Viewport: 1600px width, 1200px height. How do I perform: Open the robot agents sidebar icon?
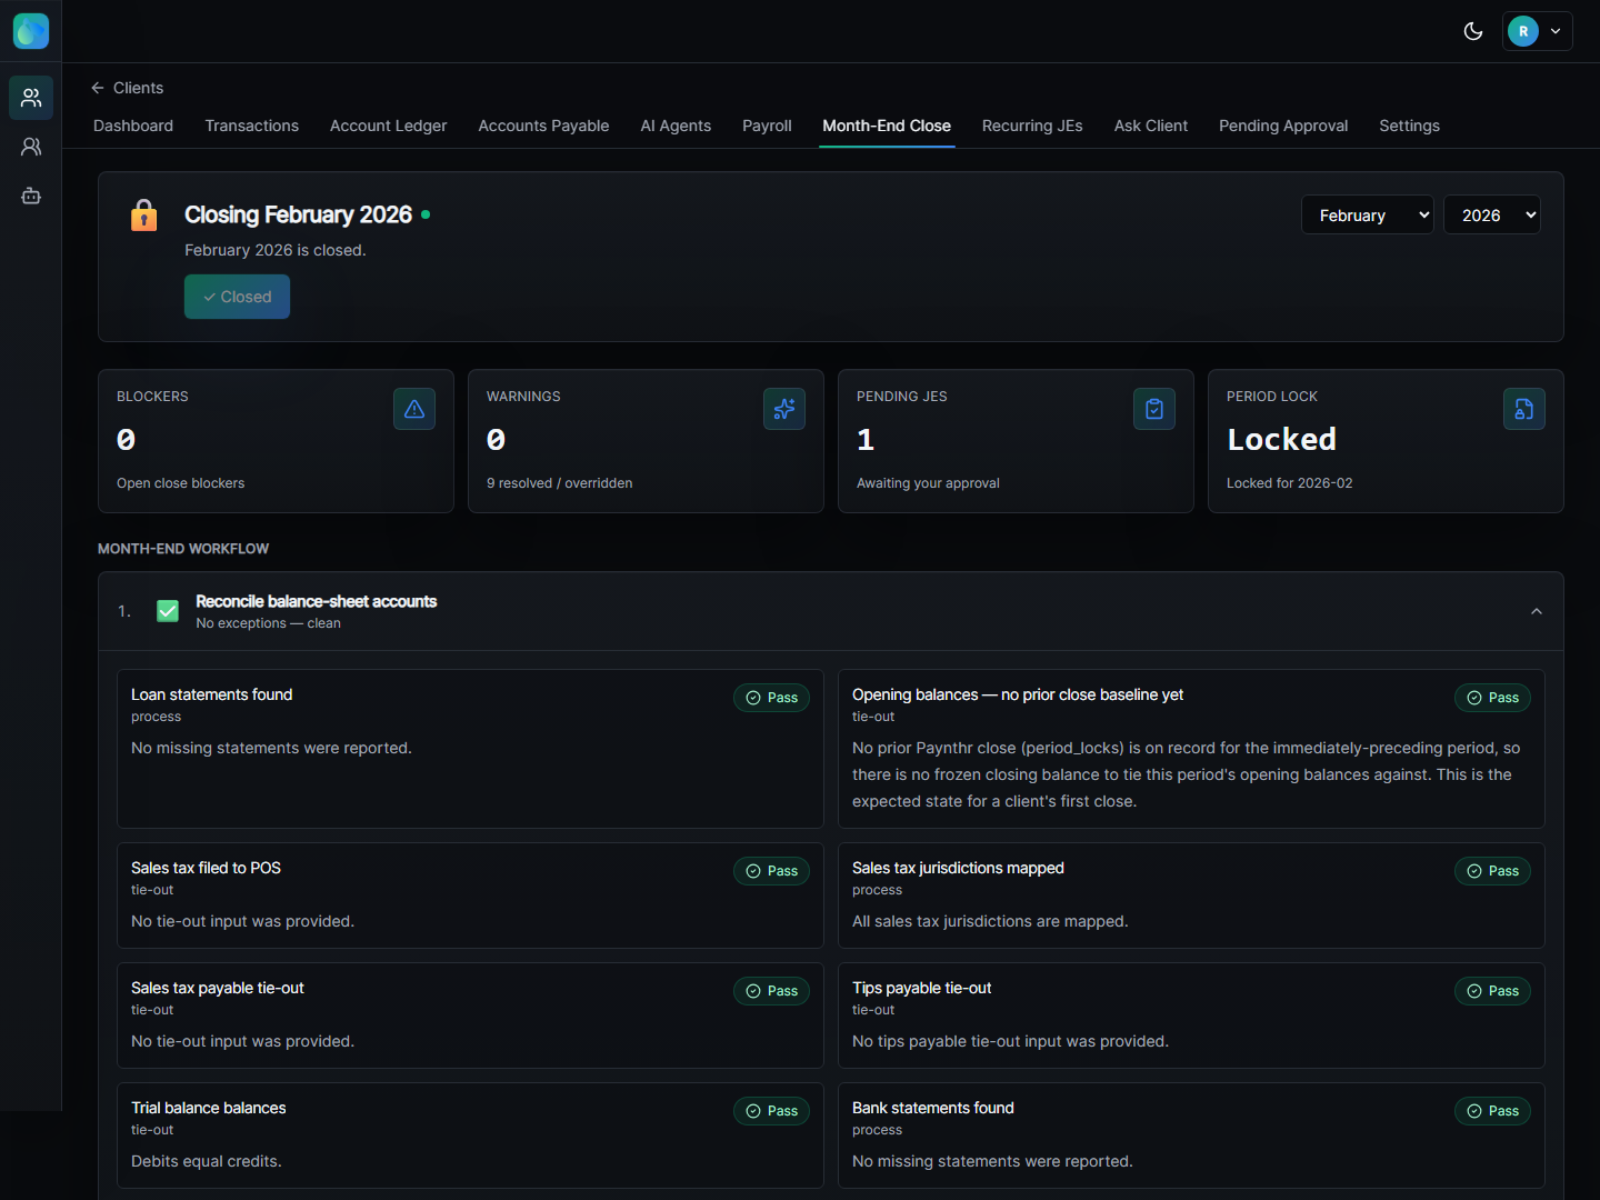click(31, 196)
